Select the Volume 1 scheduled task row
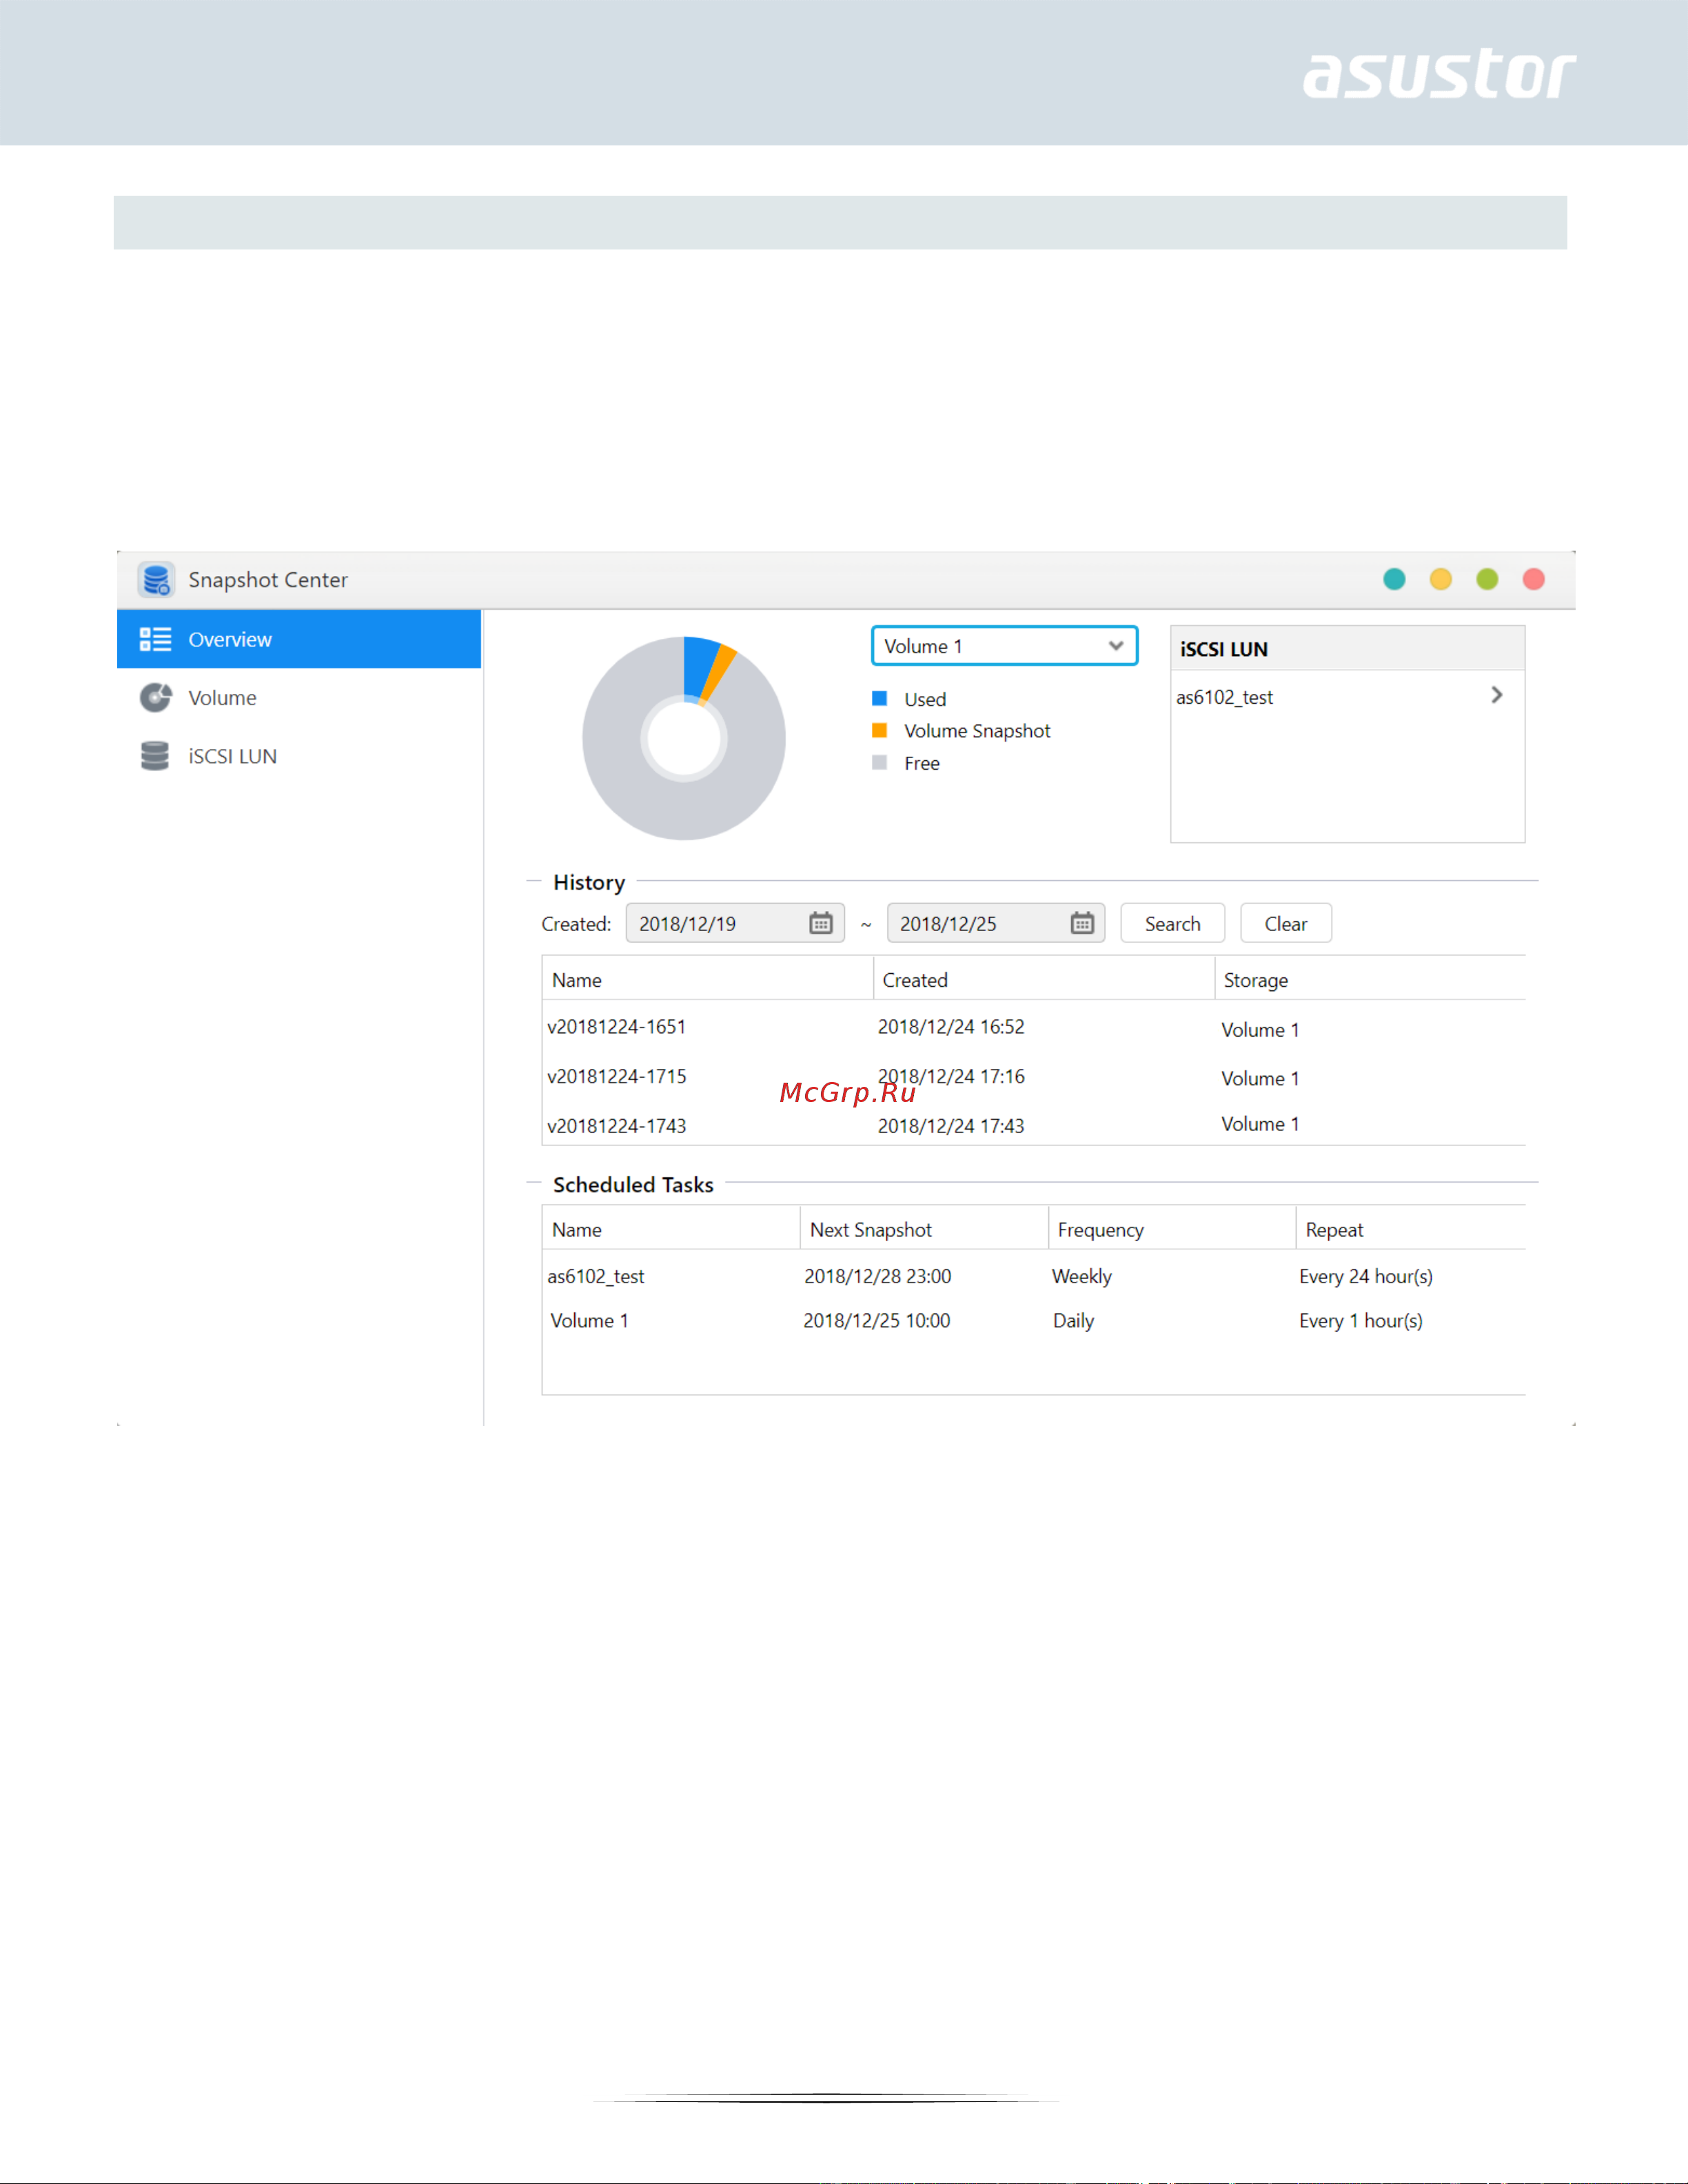This screenshot has width=1688, height=2184. click(1034, 1321)
